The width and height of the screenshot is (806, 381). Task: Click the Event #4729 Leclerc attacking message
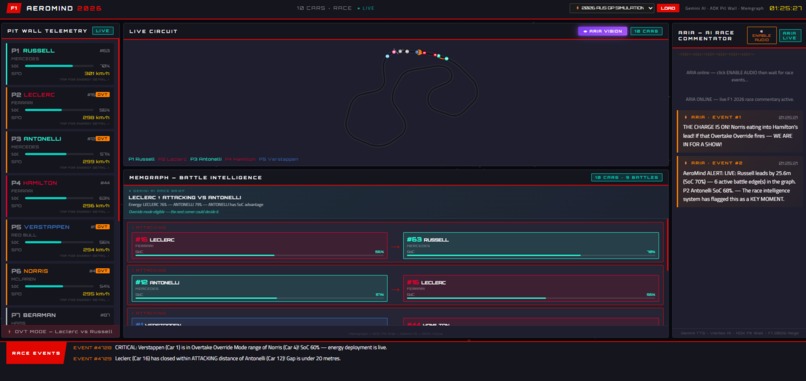pos(207,359)
